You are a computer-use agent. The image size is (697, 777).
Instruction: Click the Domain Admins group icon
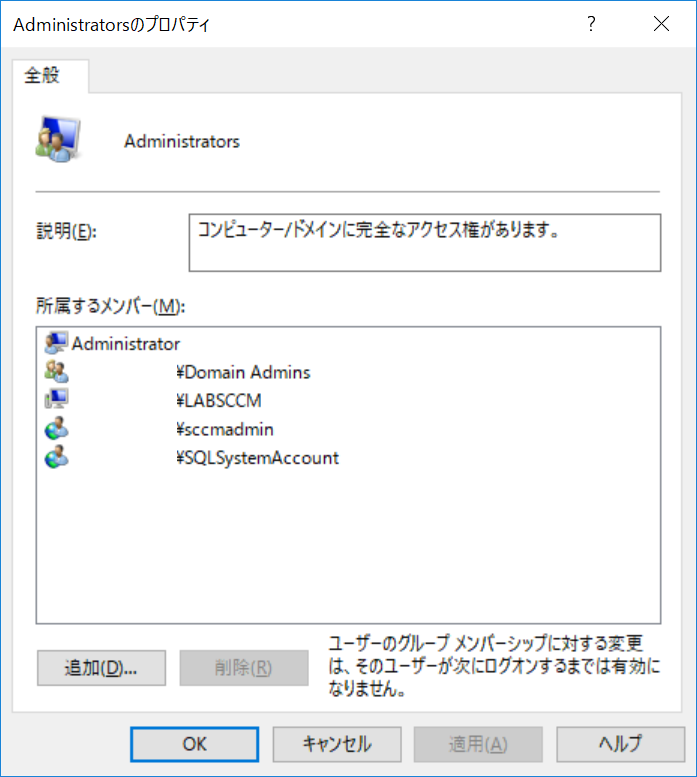(56, 372)
